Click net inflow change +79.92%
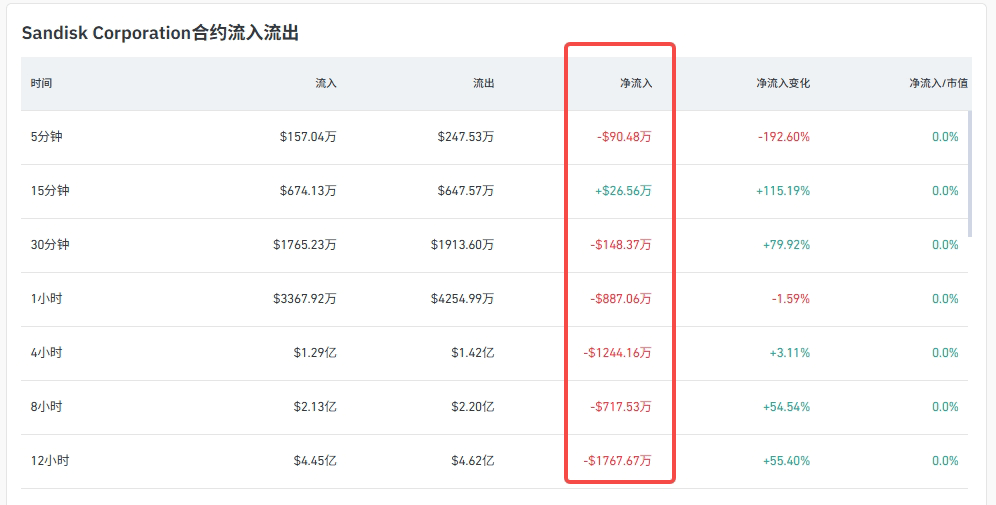The height and width of the screenshot is (505, 996). pos(786,245)
